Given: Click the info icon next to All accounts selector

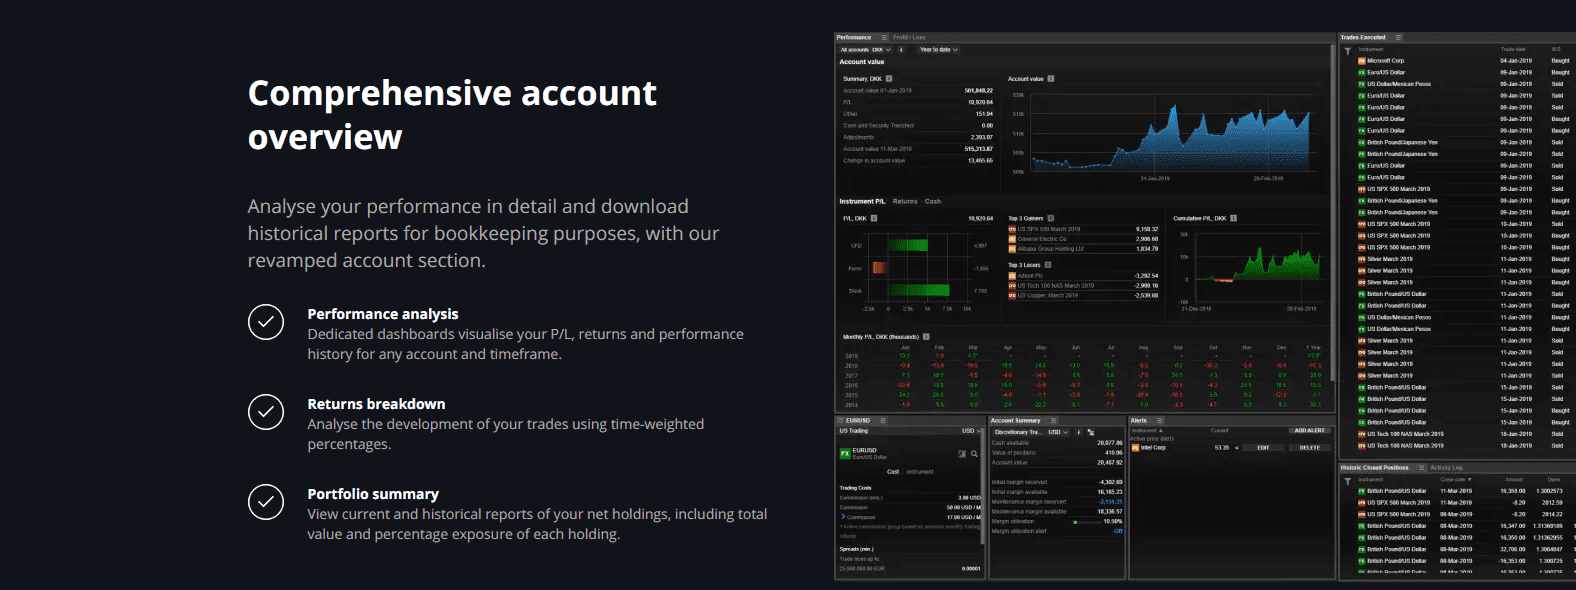Looking at the screenshot, I should click(x=901, y=49).
